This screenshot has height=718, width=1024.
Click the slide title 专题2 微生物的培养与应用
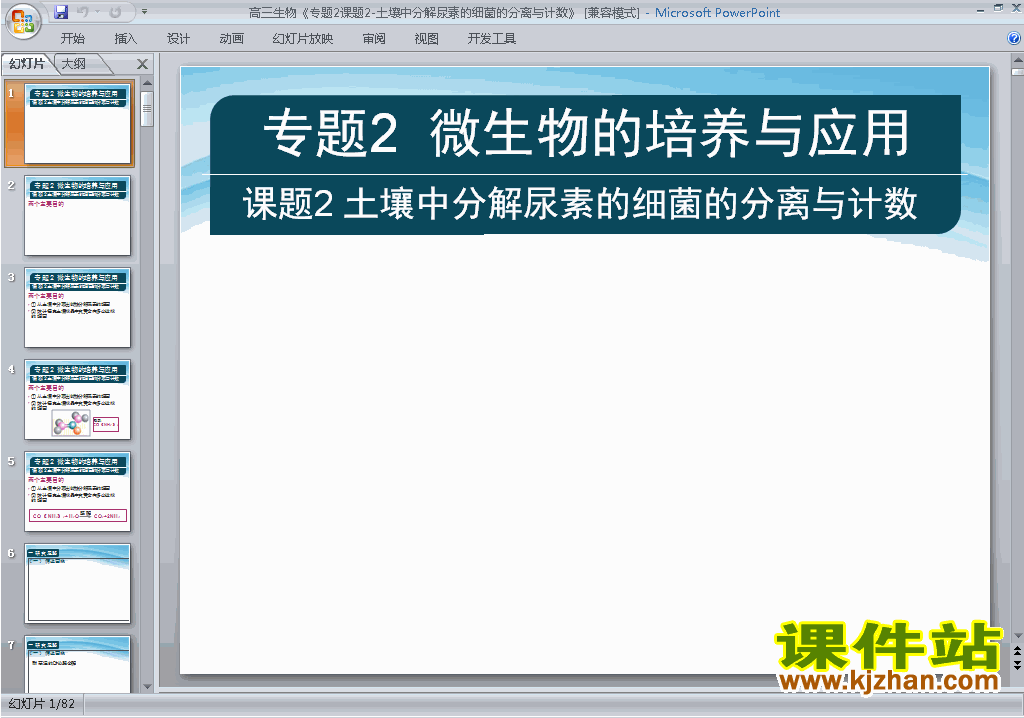click(x=586, y=133)
